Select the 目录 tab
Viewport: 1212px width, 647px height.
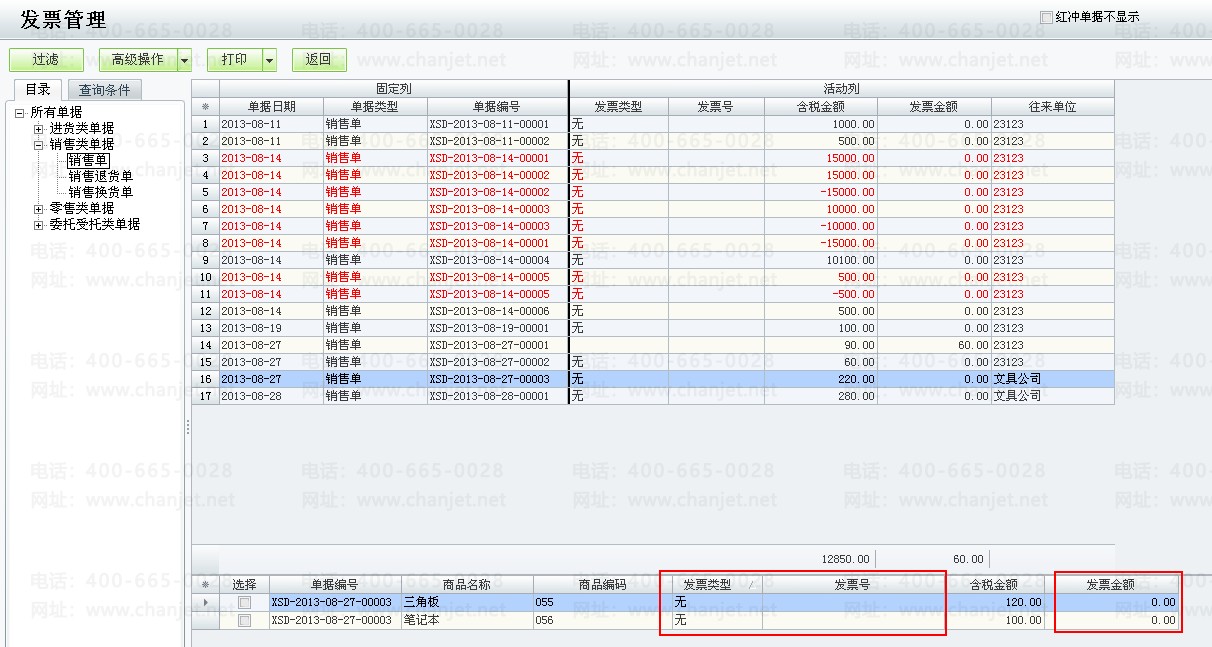tap(38, 90)
